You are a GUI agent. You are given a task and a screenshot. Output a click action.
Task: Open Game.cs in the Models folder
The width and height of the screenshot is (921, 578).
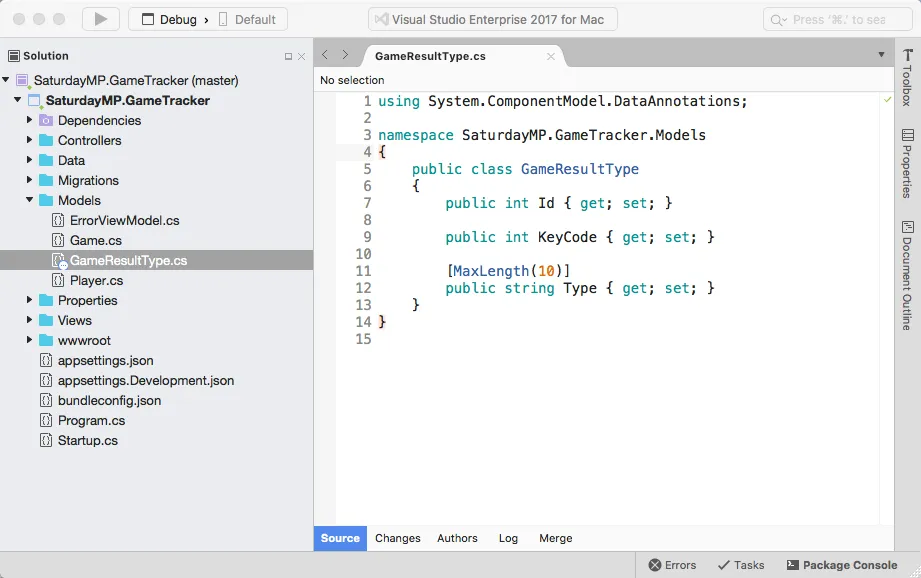[x=96, y=240]
